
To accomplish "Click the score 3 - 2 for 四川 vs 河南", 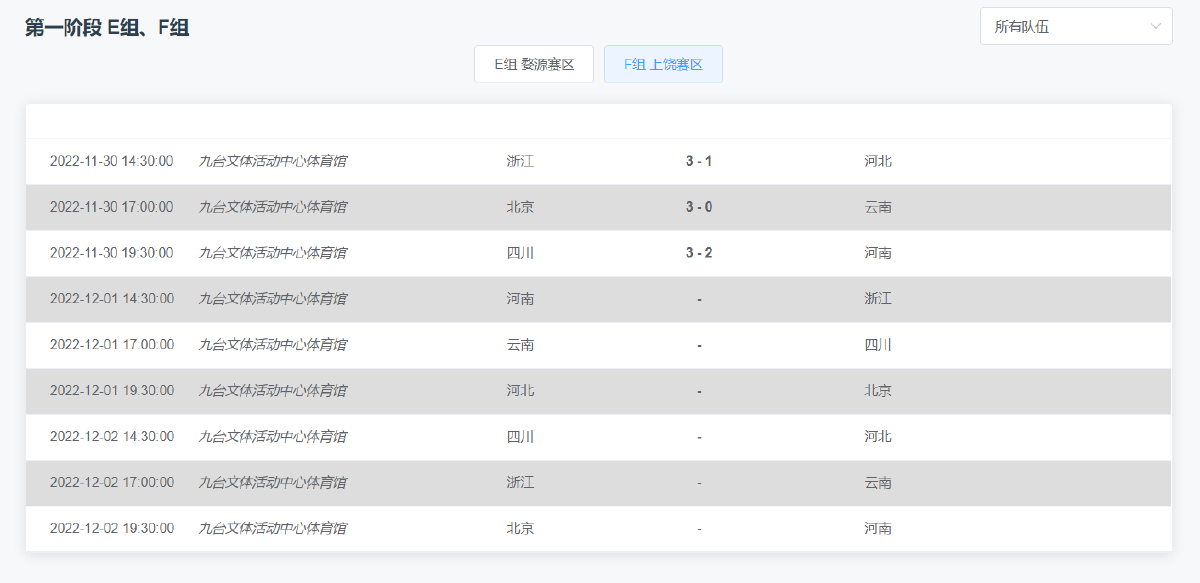I will (x=699, y=253).
